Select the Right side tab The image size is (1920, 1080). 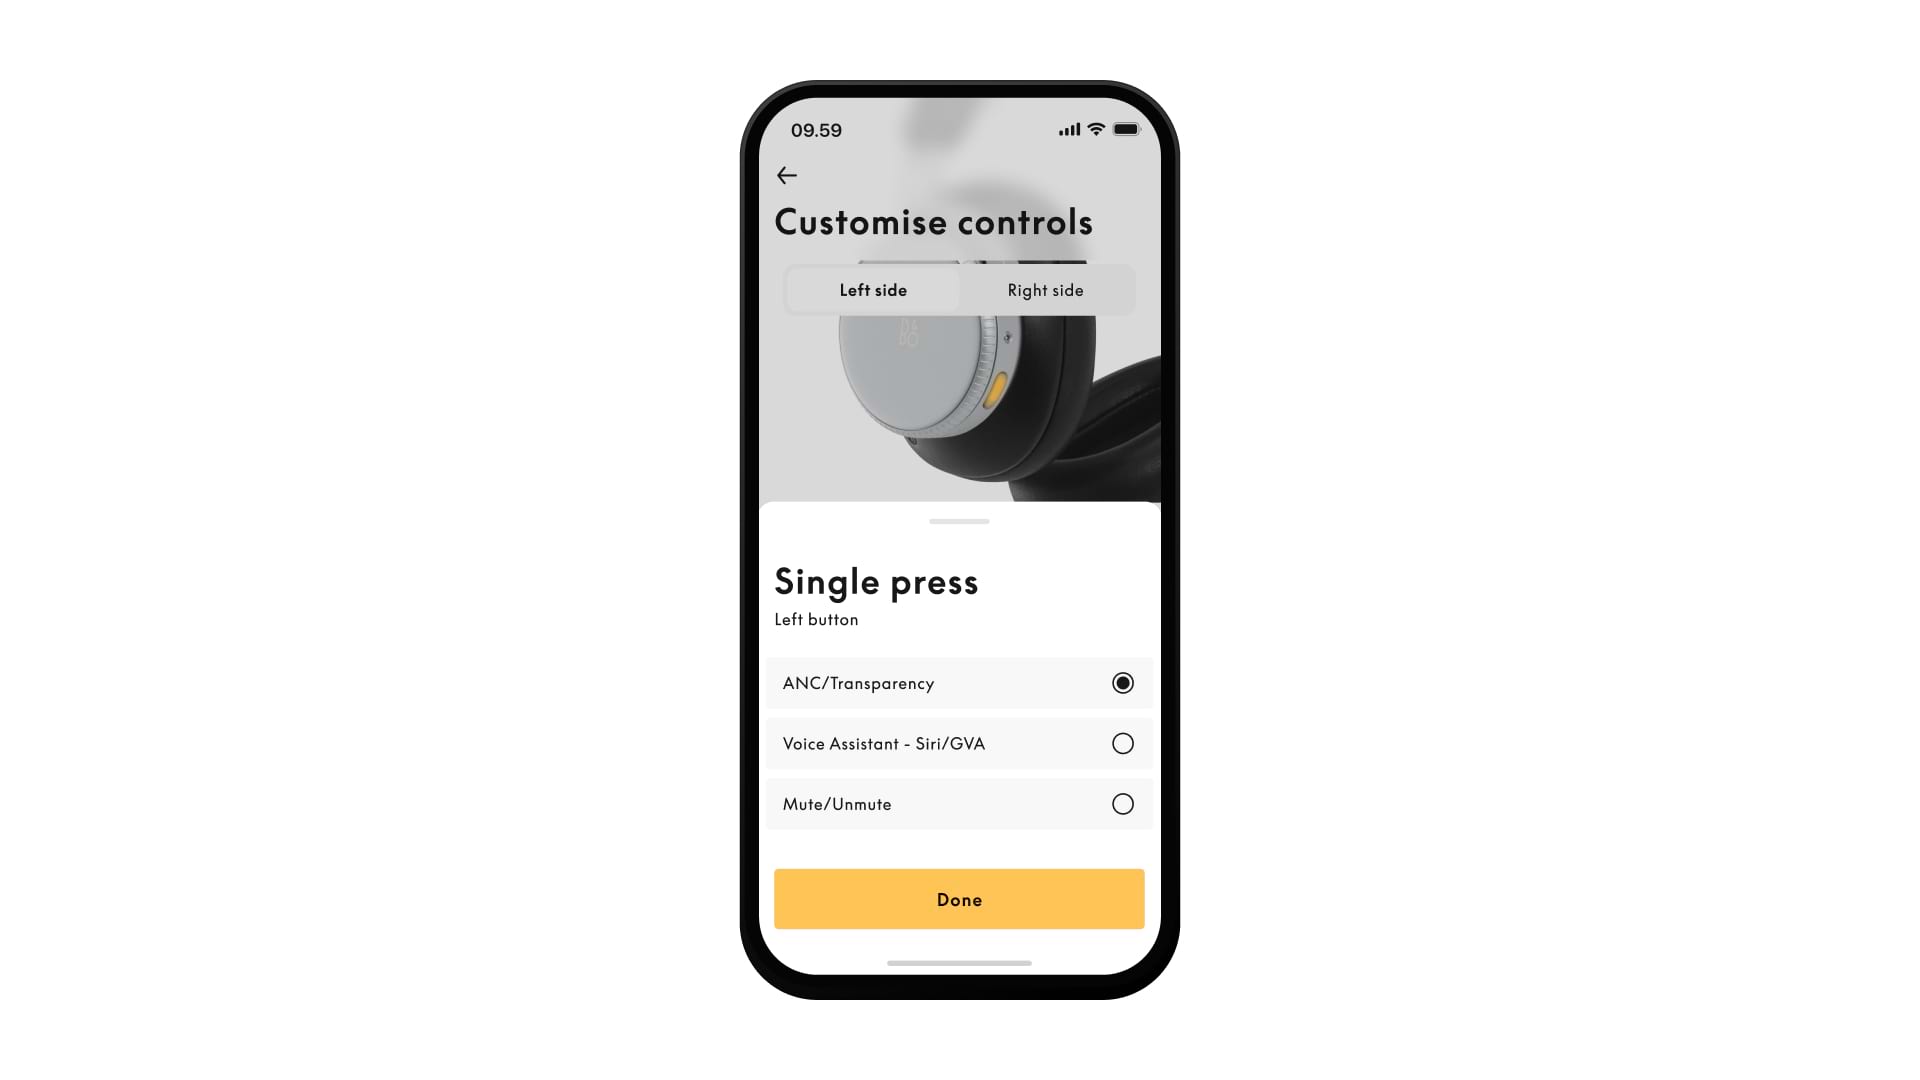coord(1044,289)
